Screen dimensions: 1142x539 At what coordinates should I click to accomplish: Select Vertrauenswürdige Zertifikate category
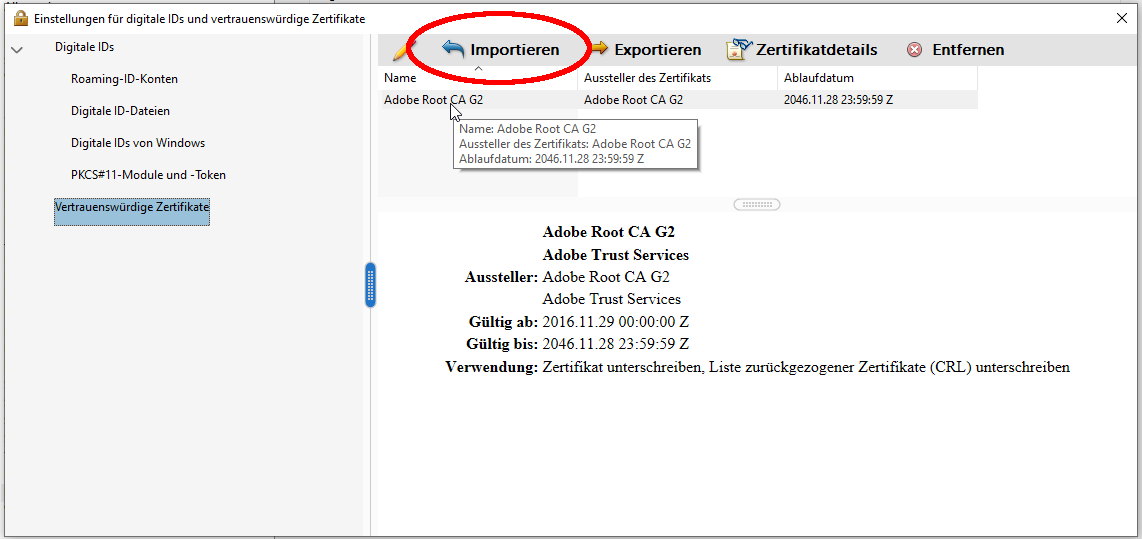coord(132,211)
